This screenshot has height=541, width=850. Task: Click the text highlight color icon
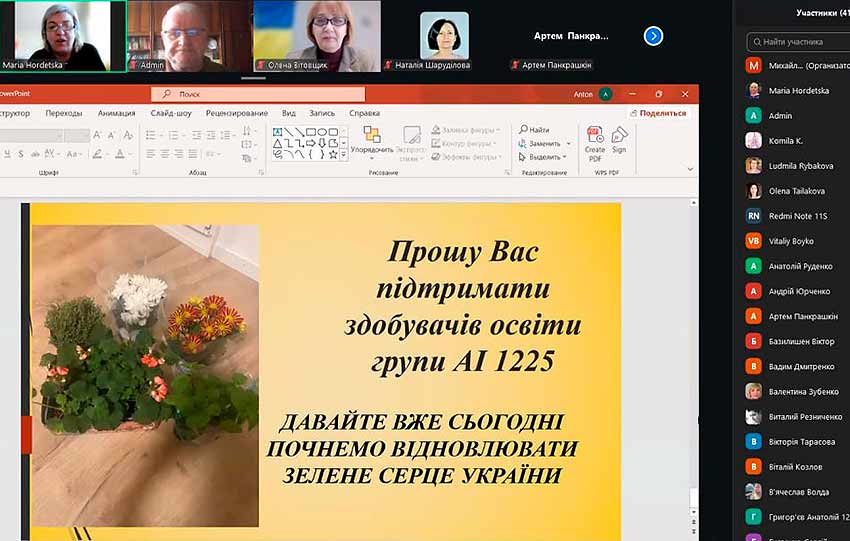[97, 154]
